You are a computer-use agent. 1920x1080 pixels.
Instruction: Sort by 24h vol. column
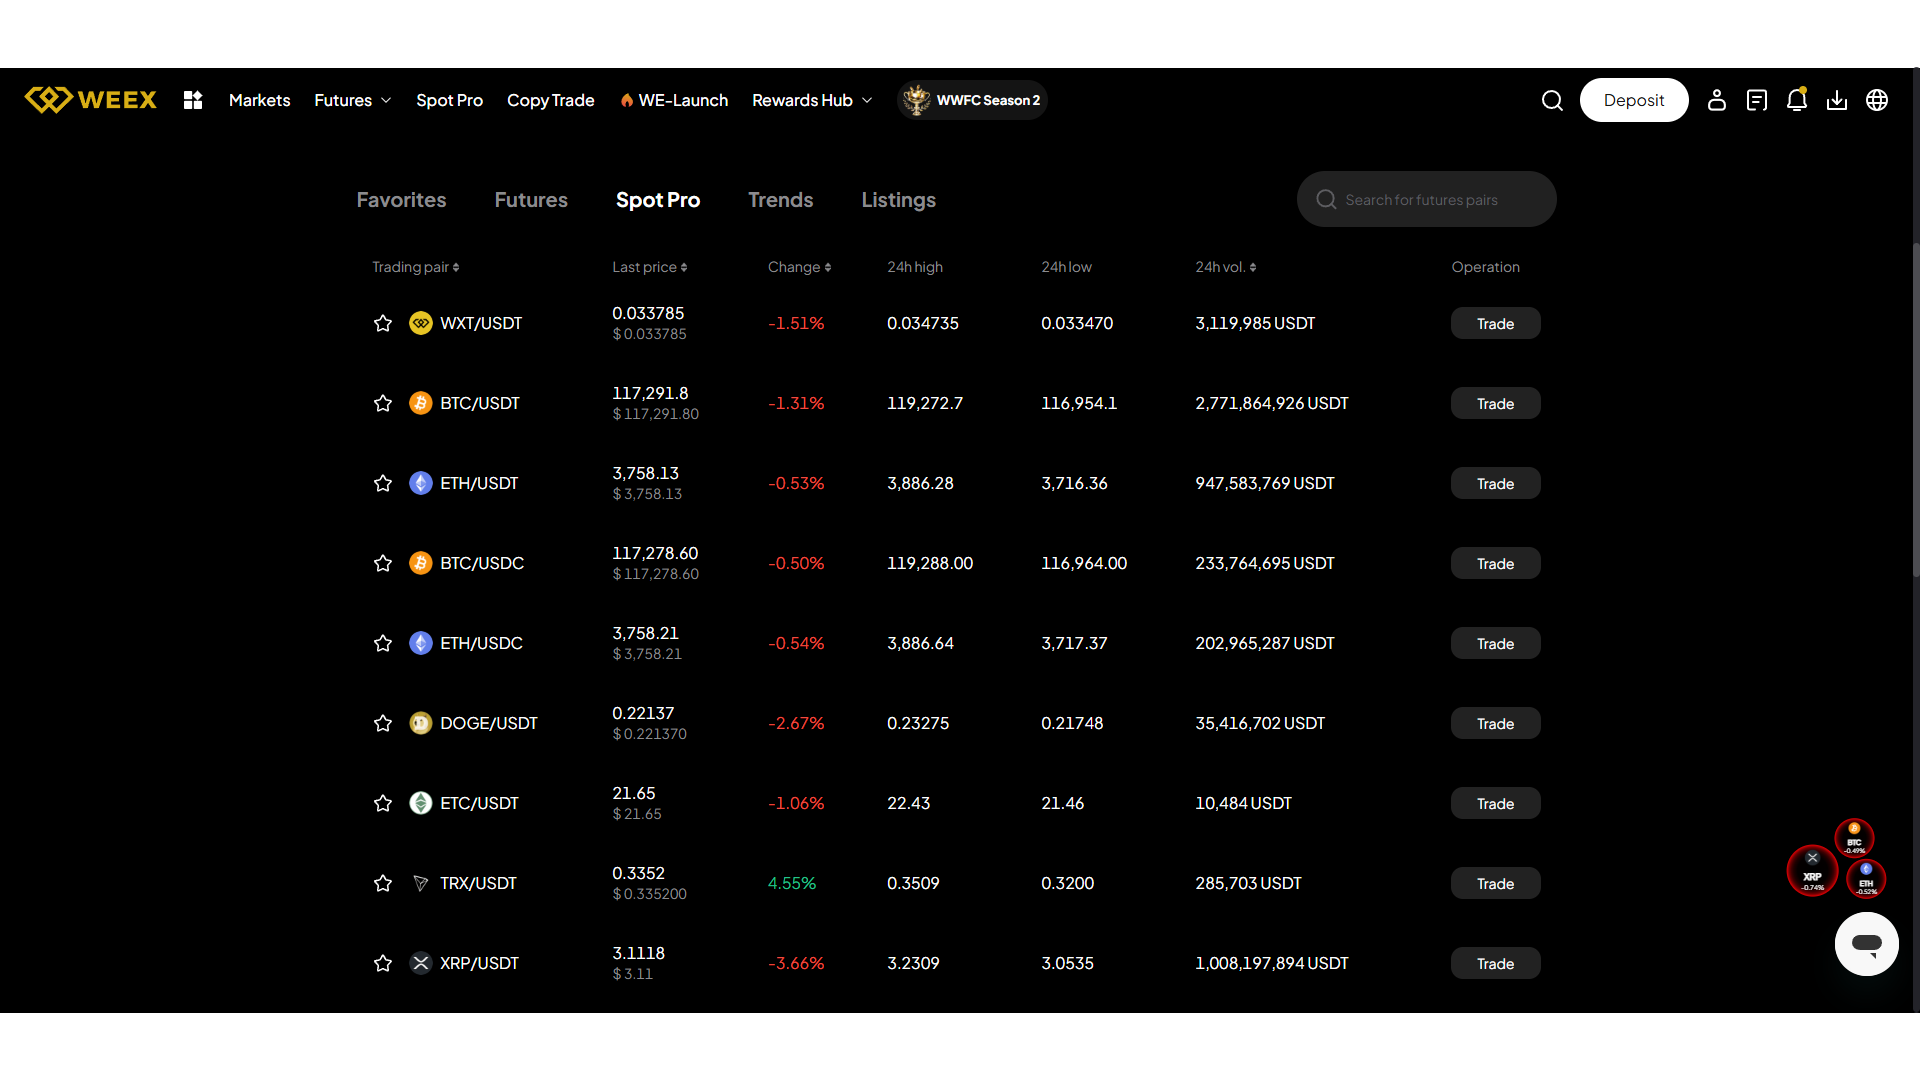pyautogui.click(x=1226, y=267)
